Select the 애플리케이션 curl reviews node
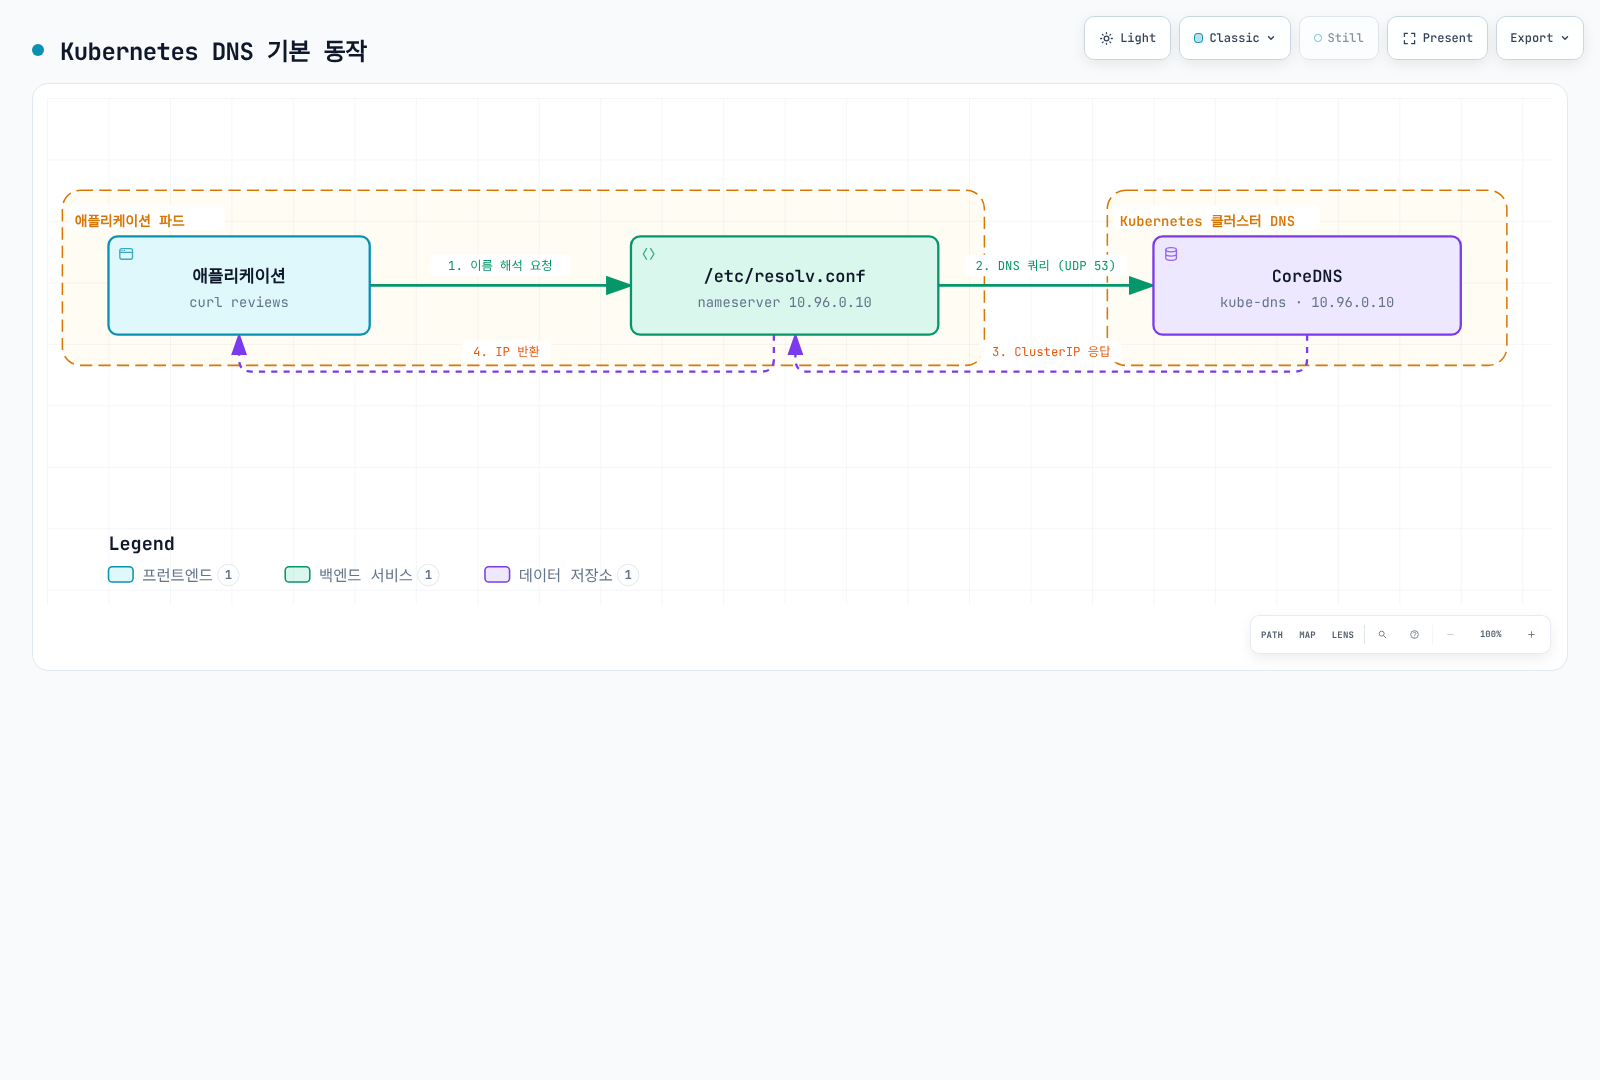This screenshot has width=1600, height=1080. pos(239,286)
